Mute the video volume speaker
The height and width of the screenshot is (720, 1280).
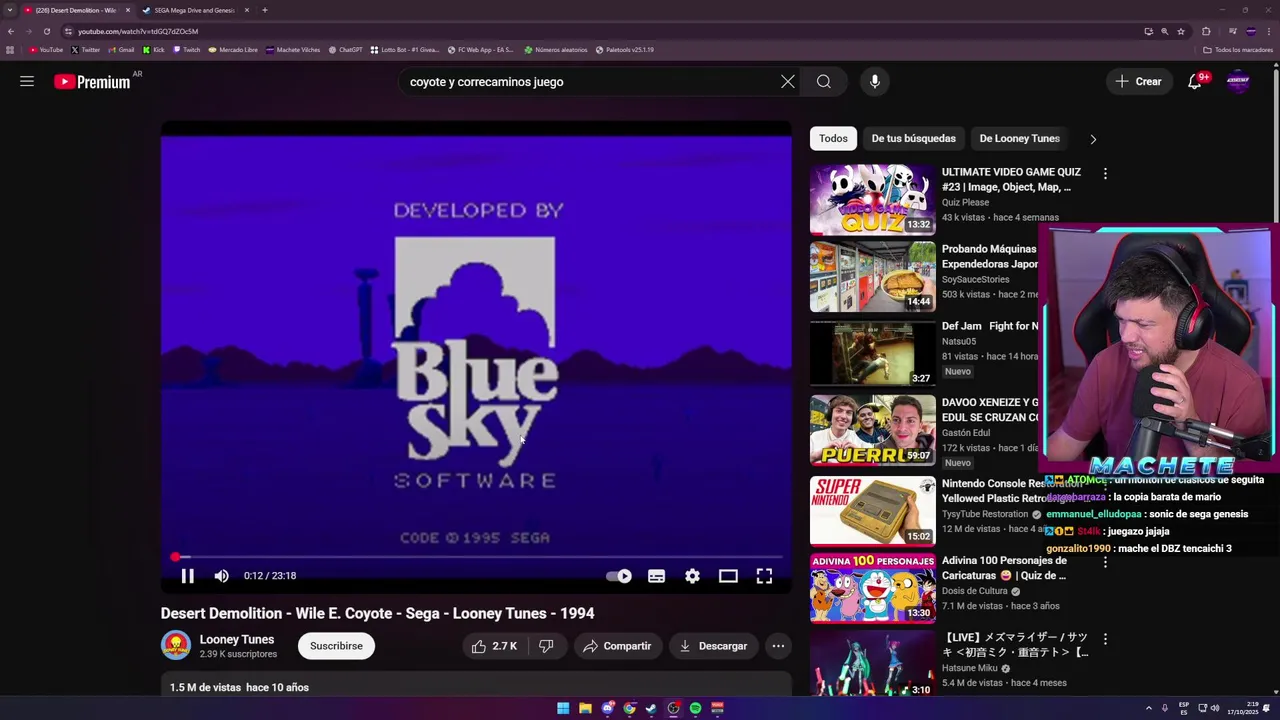(x=222, y=576)
